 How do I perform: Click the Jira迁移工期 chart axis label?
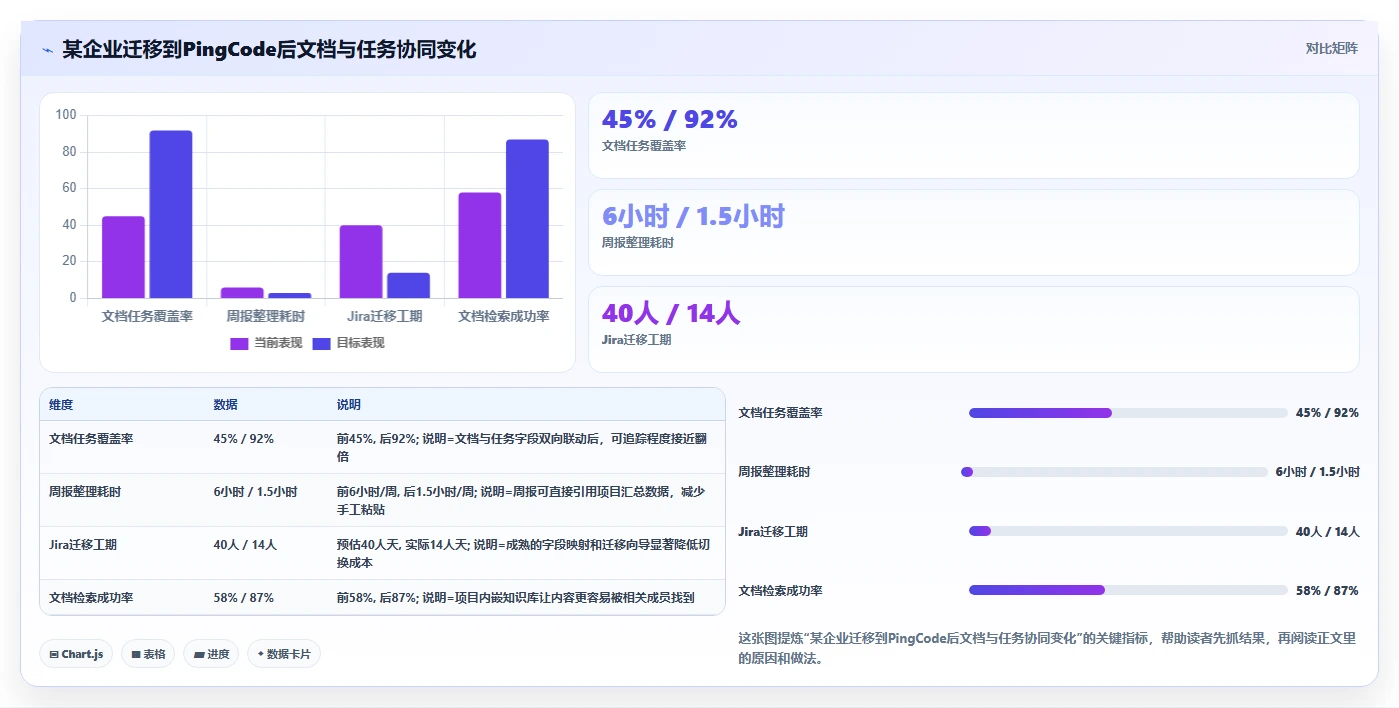click(x=385, y=316)
